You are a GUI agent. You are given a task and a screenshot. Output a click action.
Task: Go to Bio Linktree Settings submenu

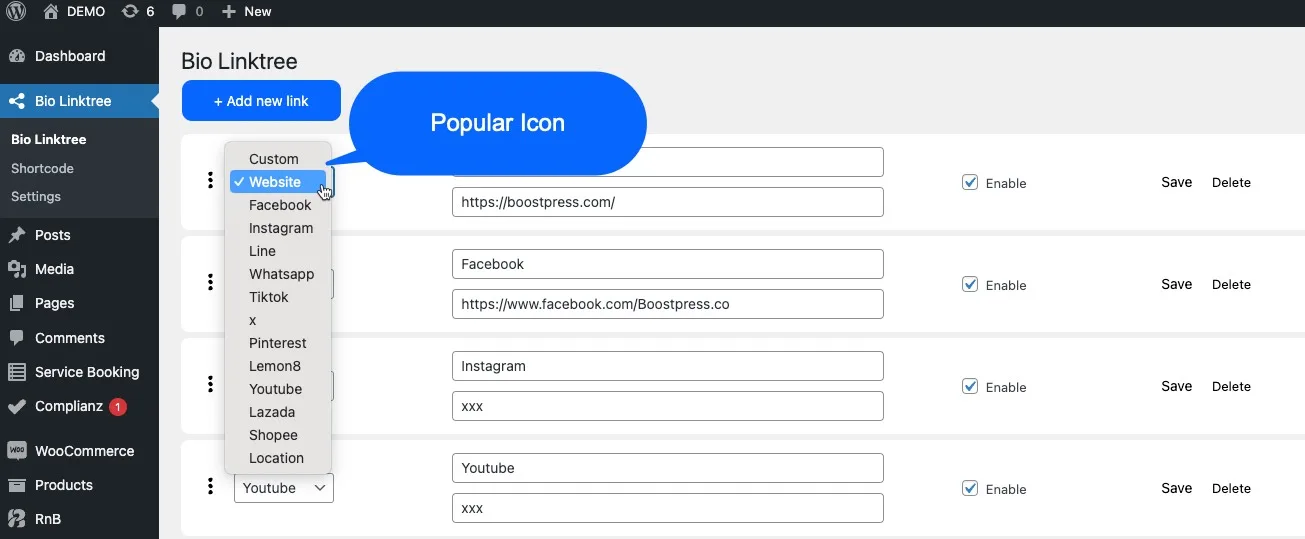[x=36, y=196]
